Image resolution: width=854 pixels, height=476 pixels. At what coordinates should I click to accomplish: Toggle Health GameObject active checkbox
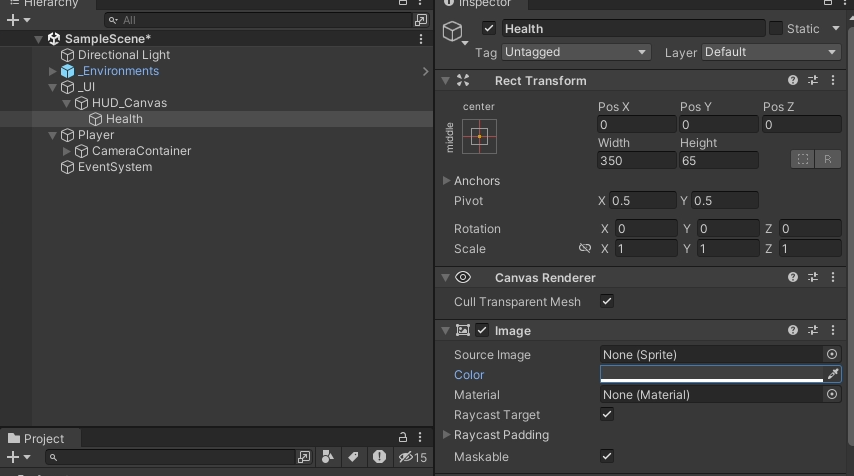tap(489, 28)
